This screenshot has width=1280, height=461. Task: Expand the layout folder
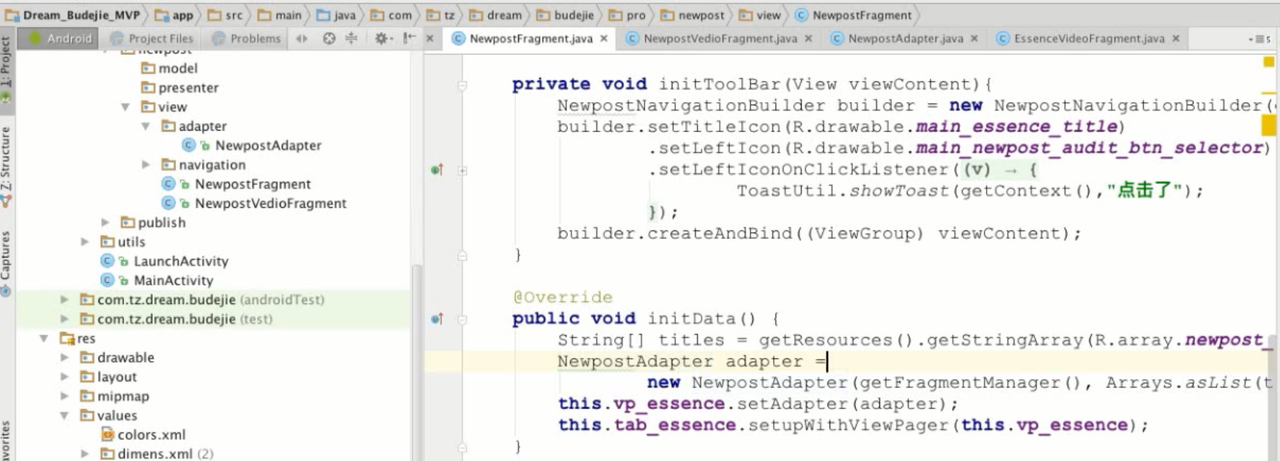[65, 377]
